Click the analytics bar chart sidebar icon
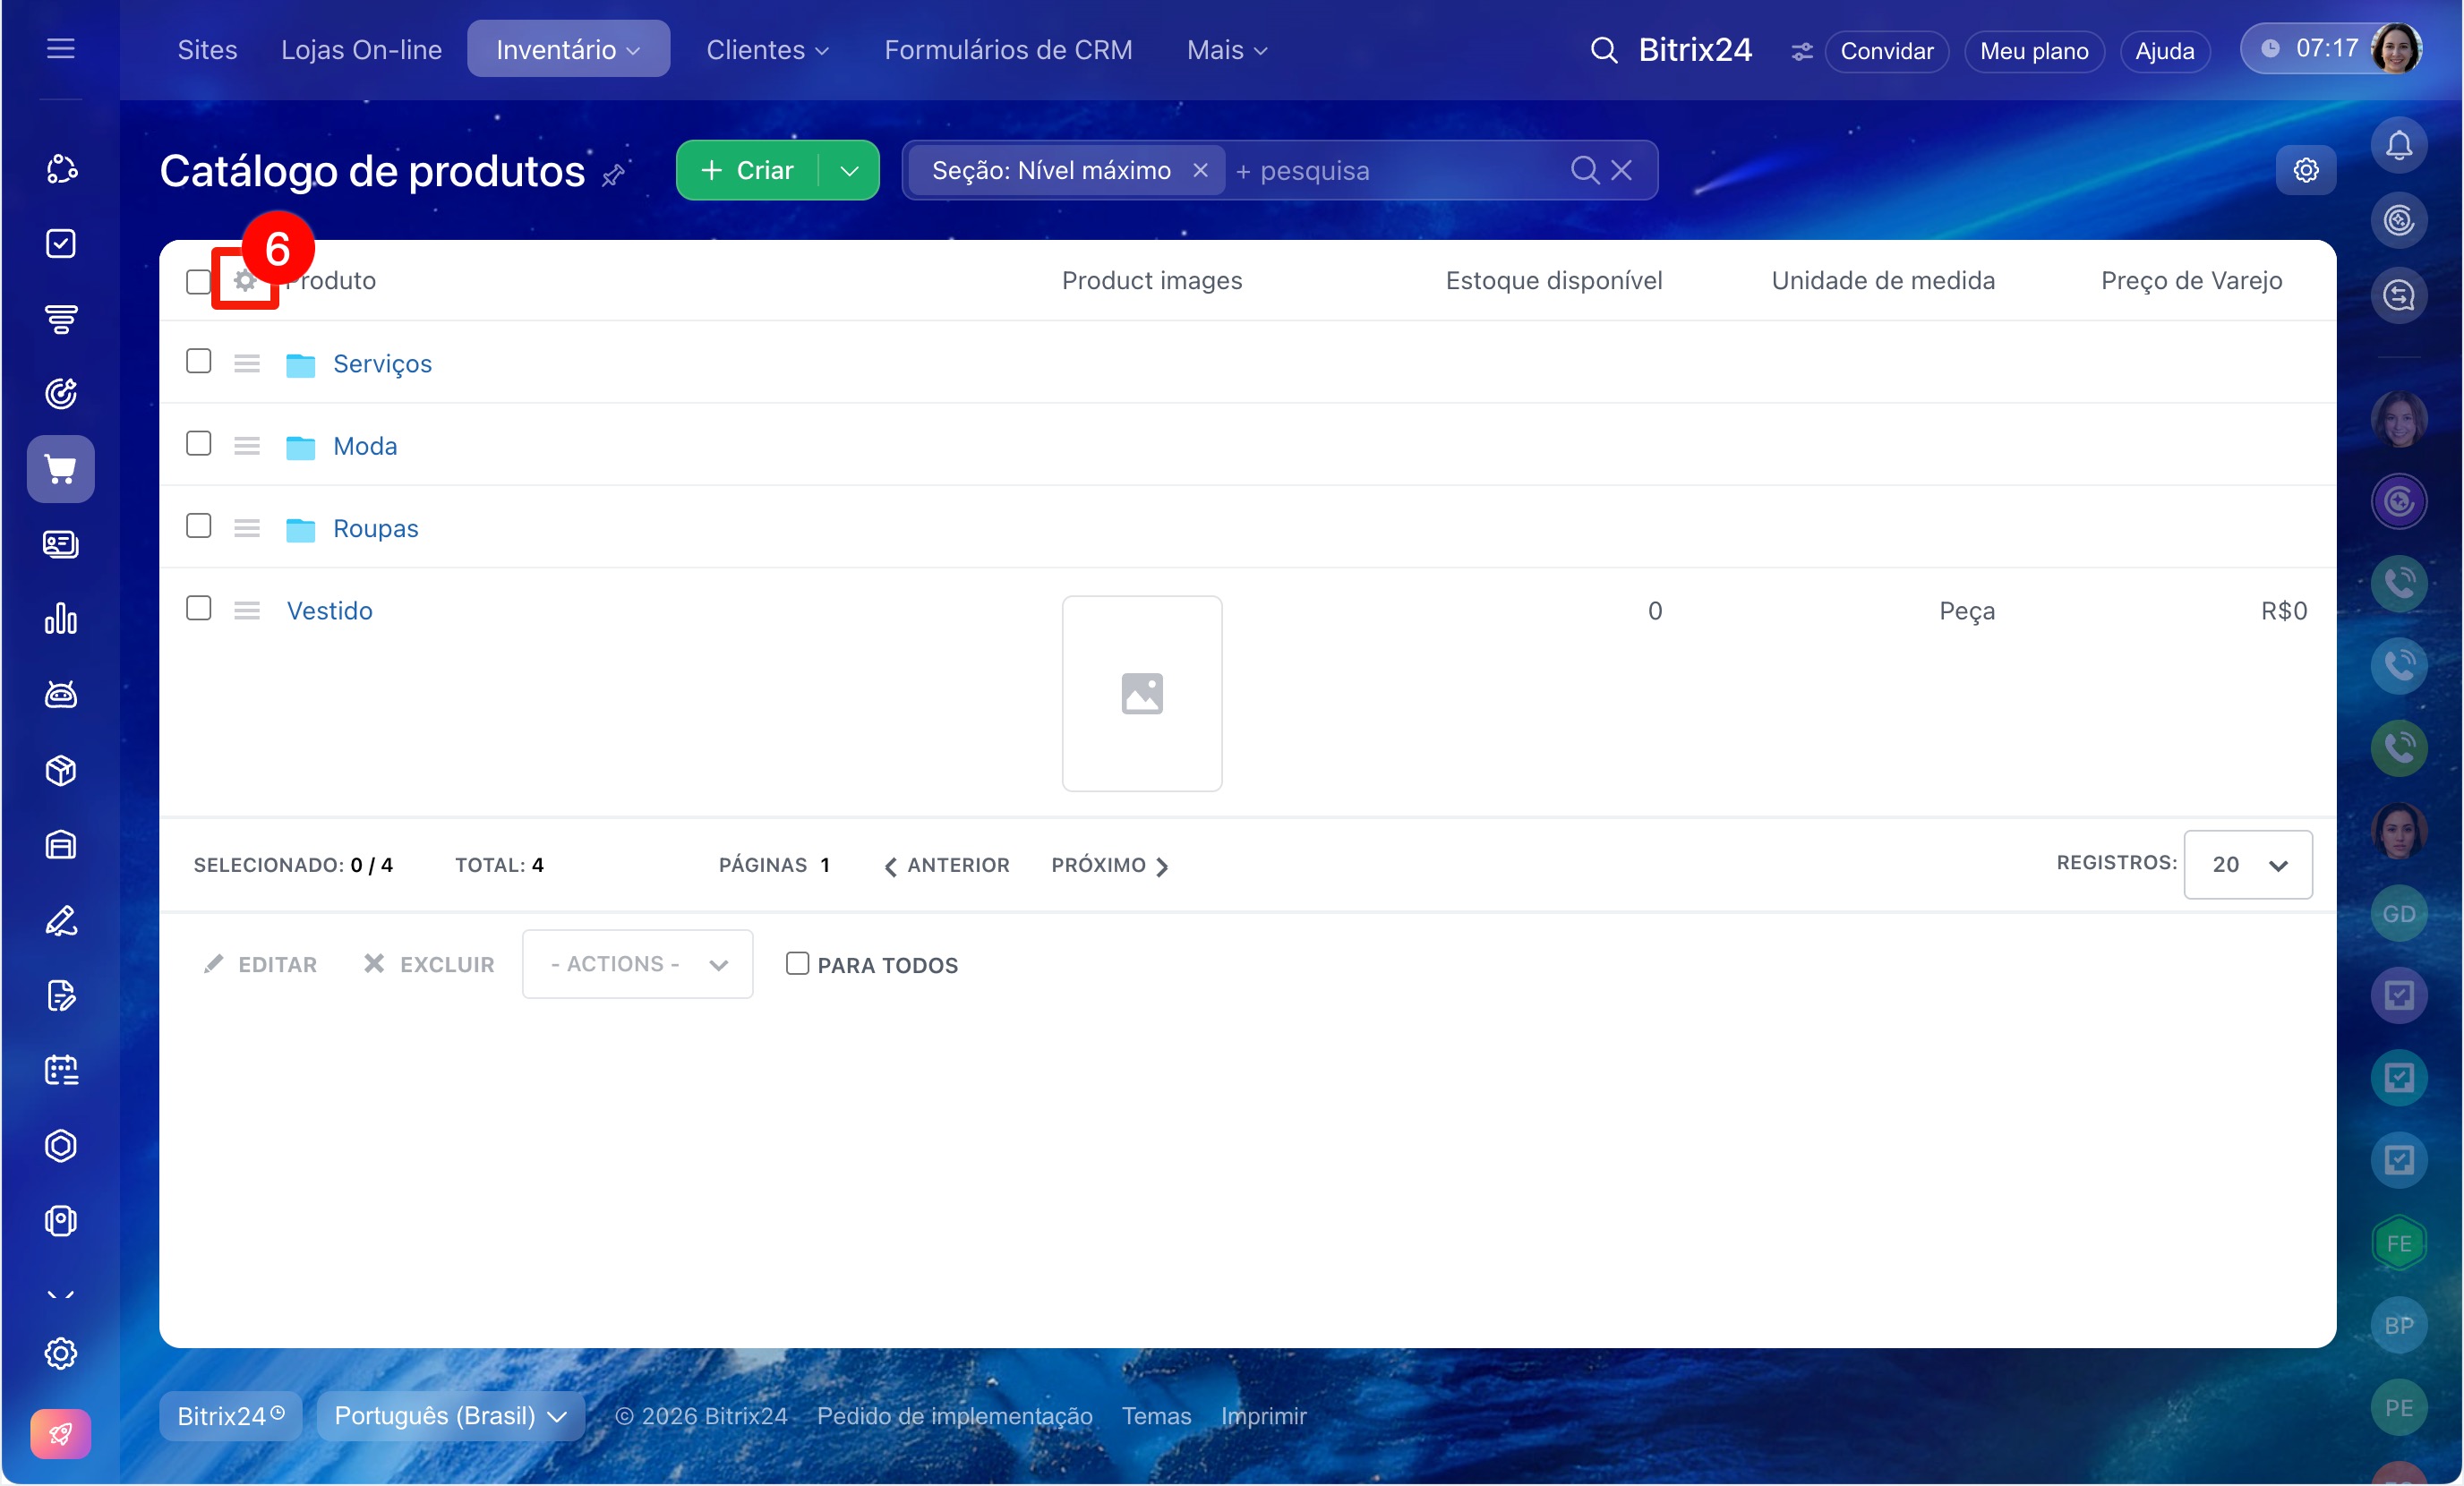The width and height of the screenshot is (2464, 1486). coord(61,619)
